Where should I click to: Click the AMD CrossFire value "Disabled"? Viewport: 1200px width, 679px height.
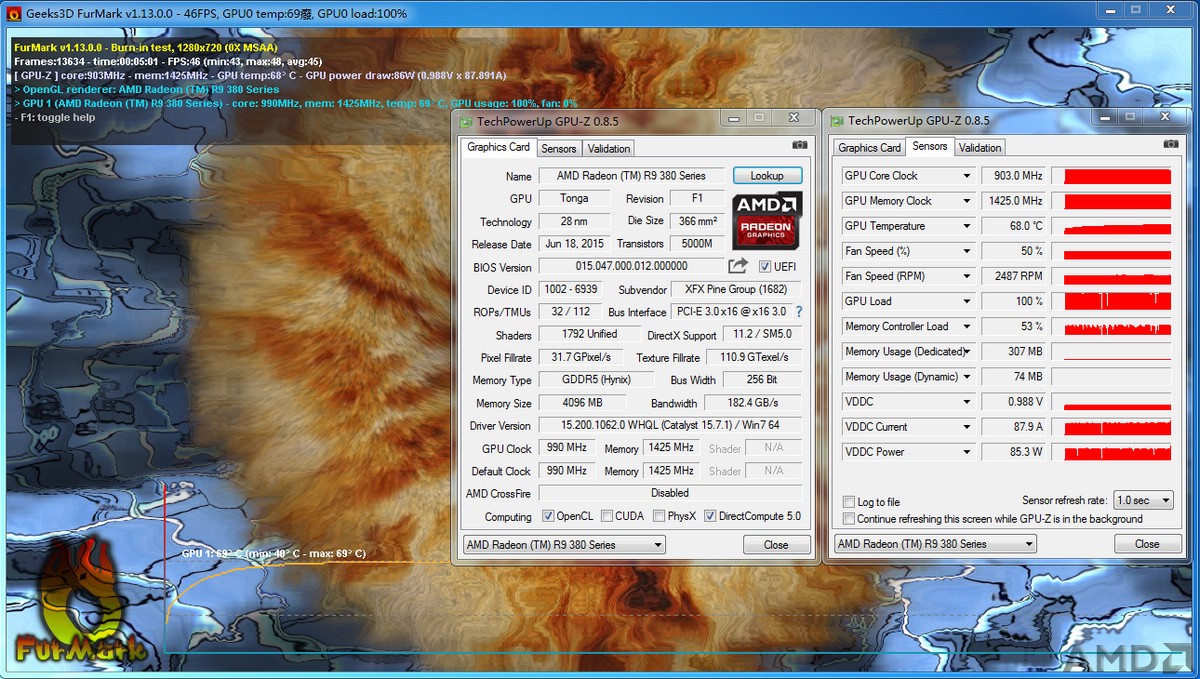click(x=670, y=493)
